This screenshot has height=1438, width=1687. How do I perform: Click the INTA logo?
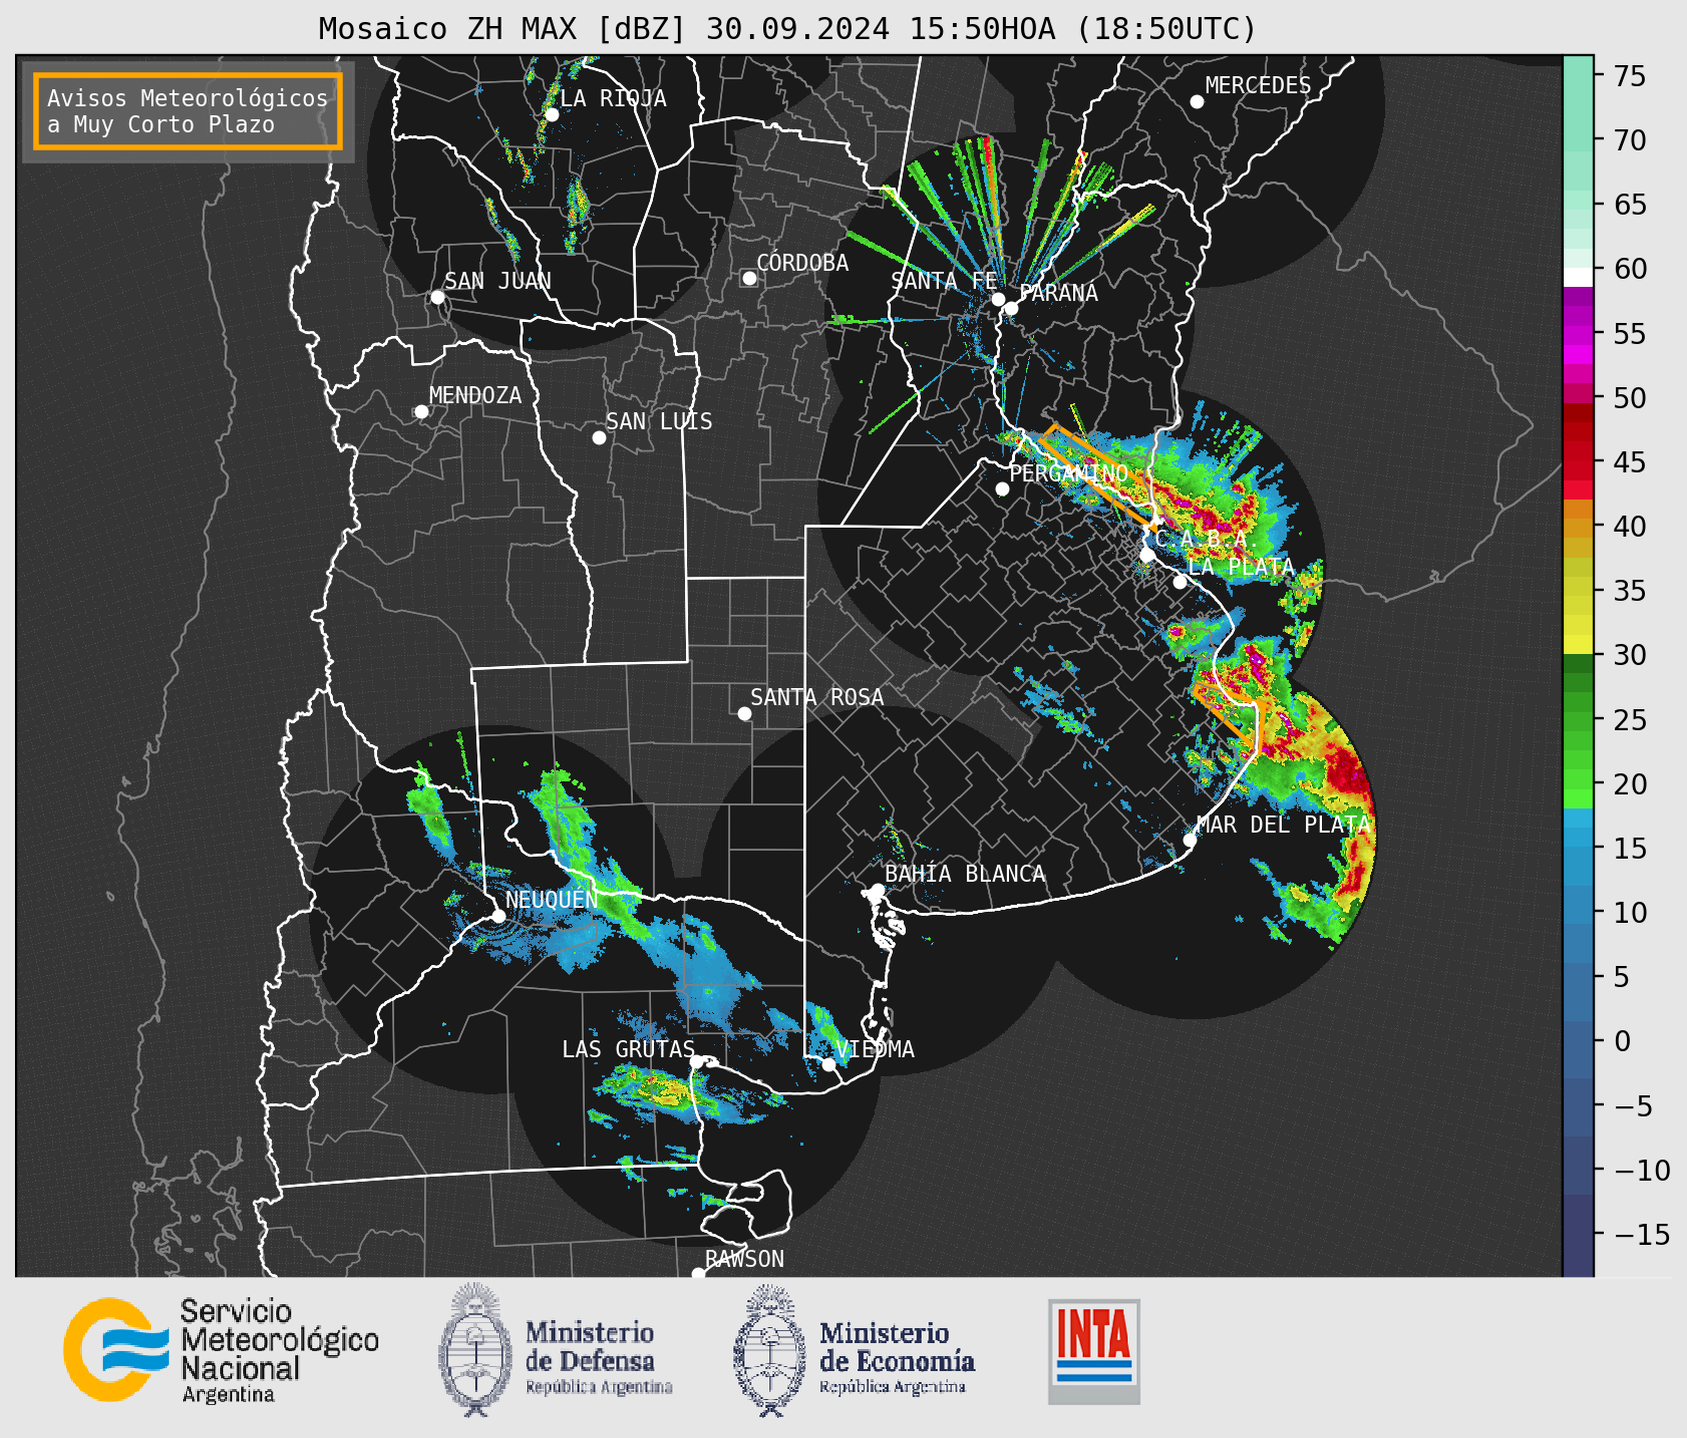coord(1094,1351)
